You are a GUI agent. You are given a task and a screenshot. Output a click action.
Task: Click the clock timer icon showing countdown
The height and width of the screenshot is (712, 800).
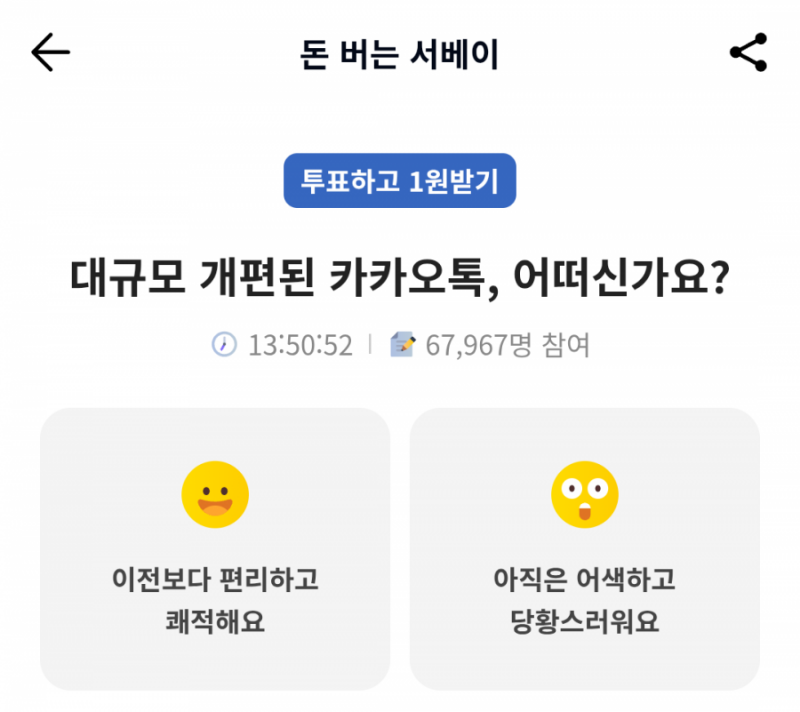point(224,342)
